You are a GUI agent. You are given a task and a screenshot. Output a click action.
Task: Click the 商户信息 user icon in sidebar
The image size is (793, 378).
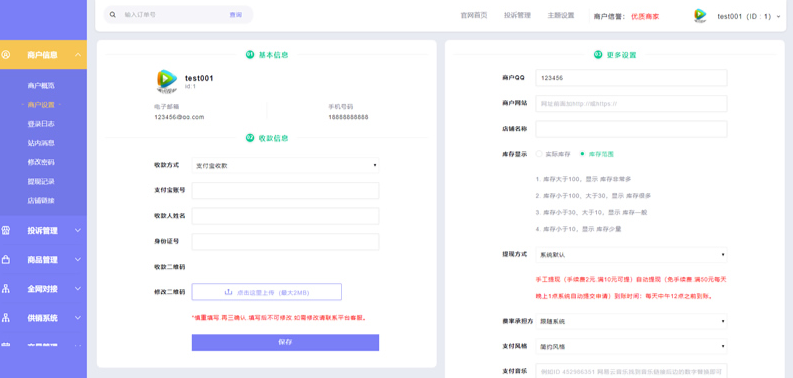(x=6, y=55)
